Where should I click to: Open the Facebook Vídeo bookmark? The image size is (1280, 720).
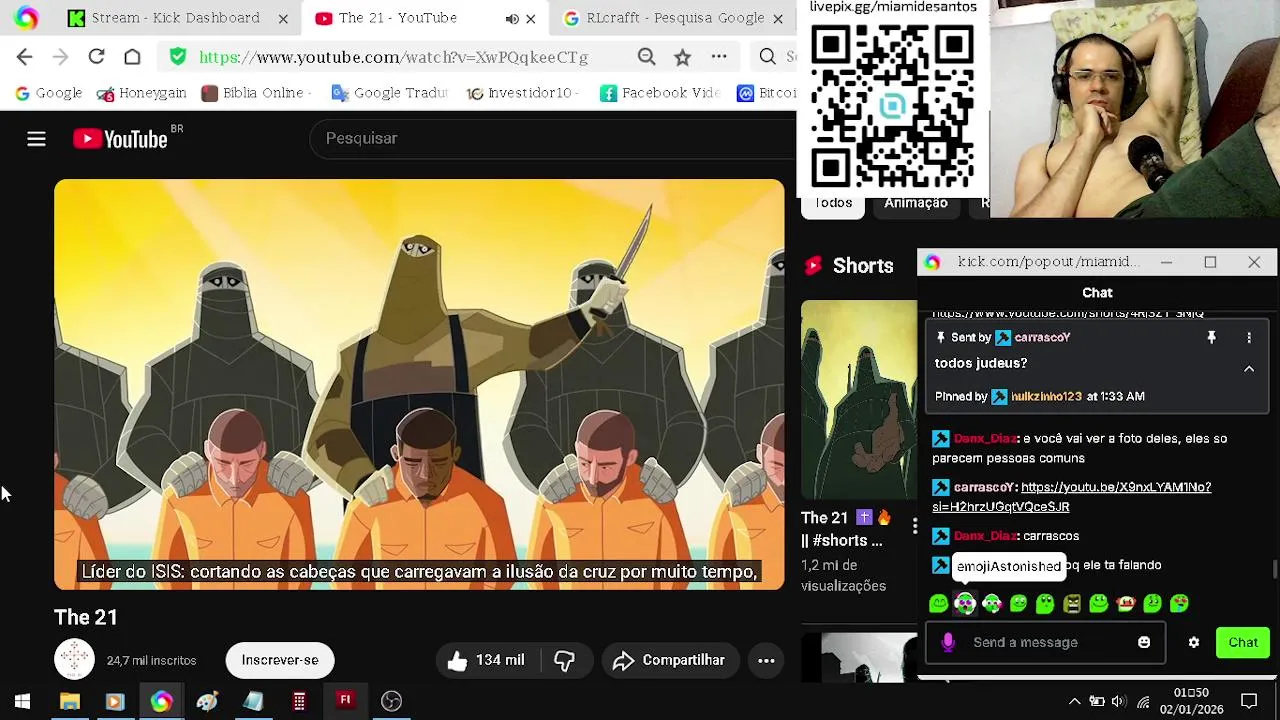click(660, 93)
